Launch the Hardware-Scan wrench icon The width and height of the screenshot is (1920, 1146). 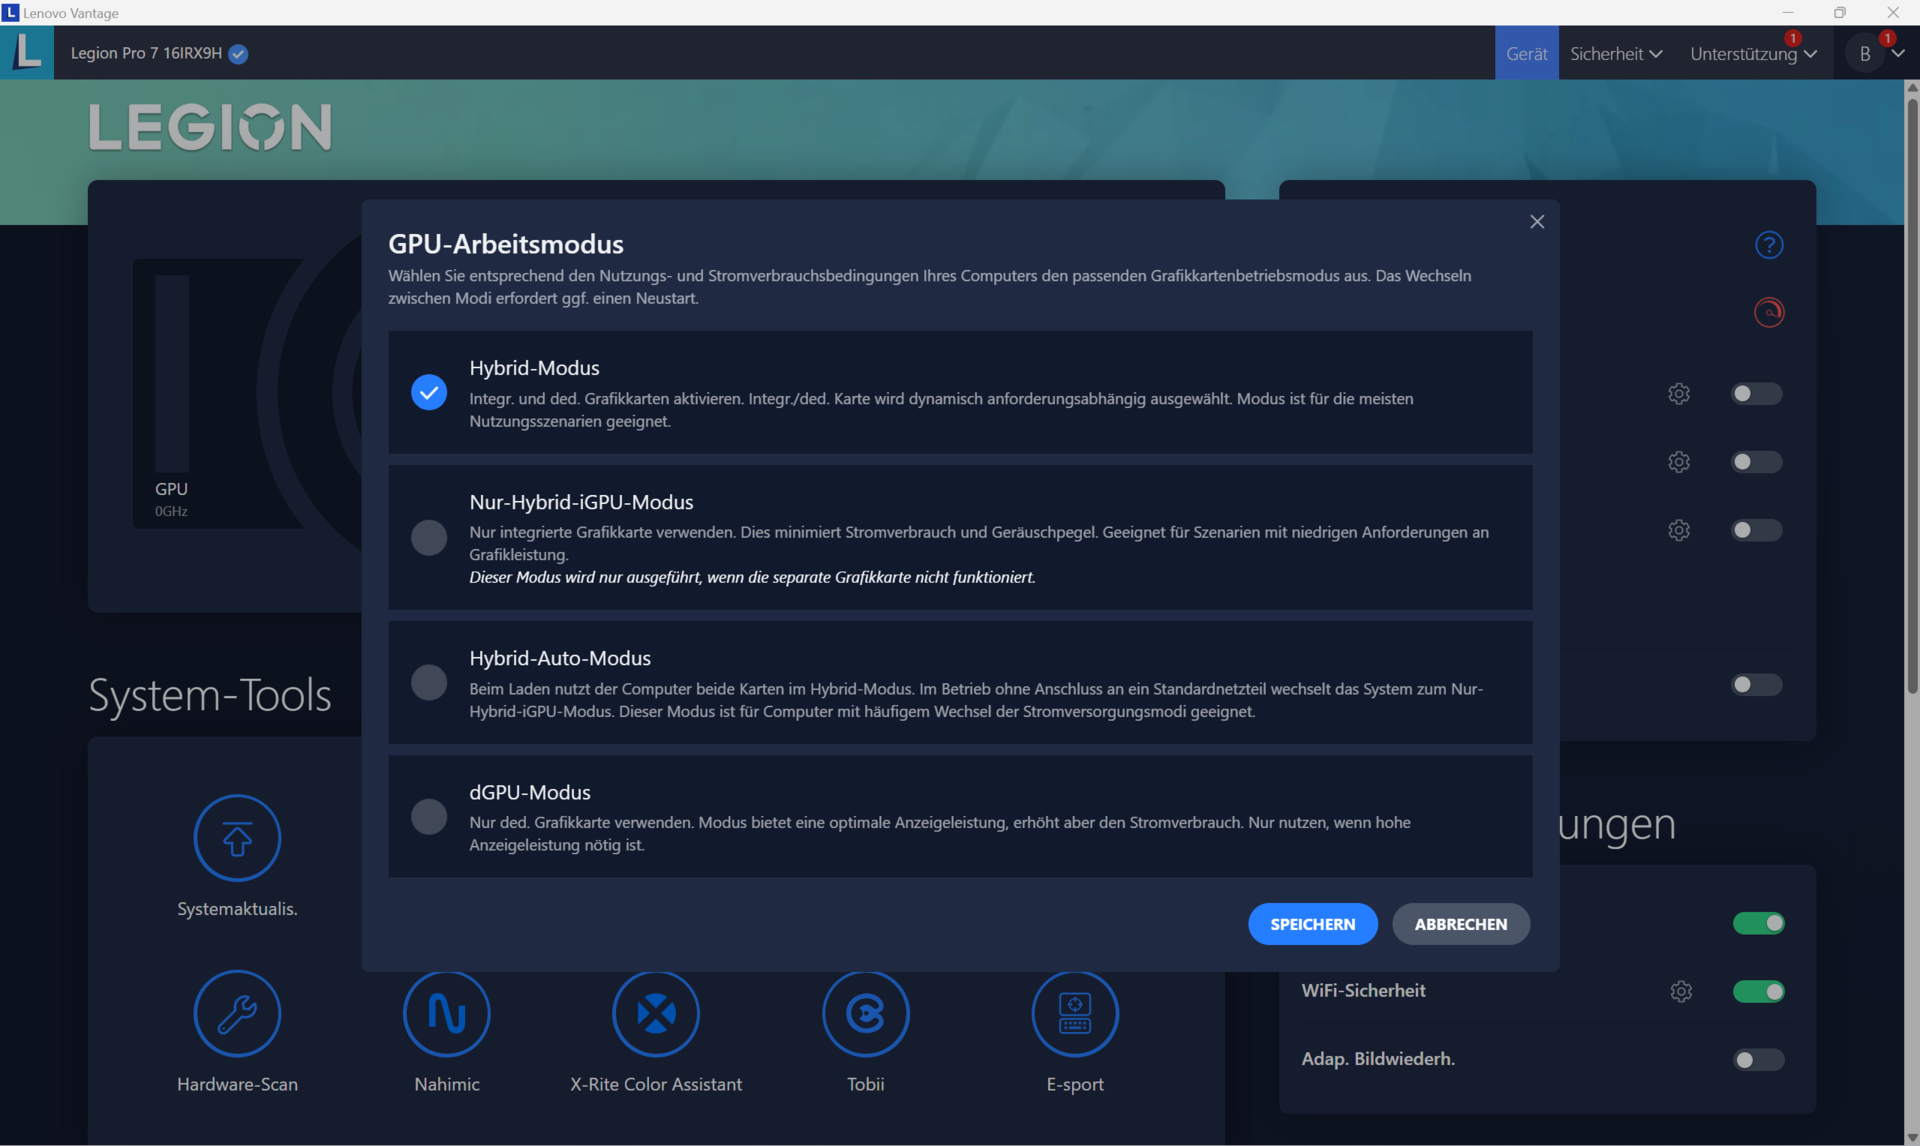click(x=237, y=1013)
